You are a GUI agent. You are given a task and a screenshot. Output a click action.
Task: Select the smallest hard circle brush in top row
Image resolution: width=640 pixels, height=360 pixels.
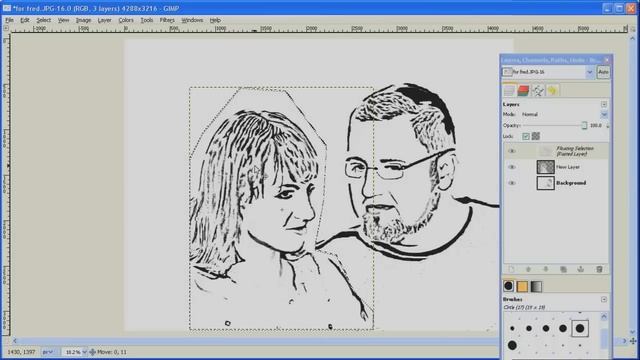[x=512, y=328]
